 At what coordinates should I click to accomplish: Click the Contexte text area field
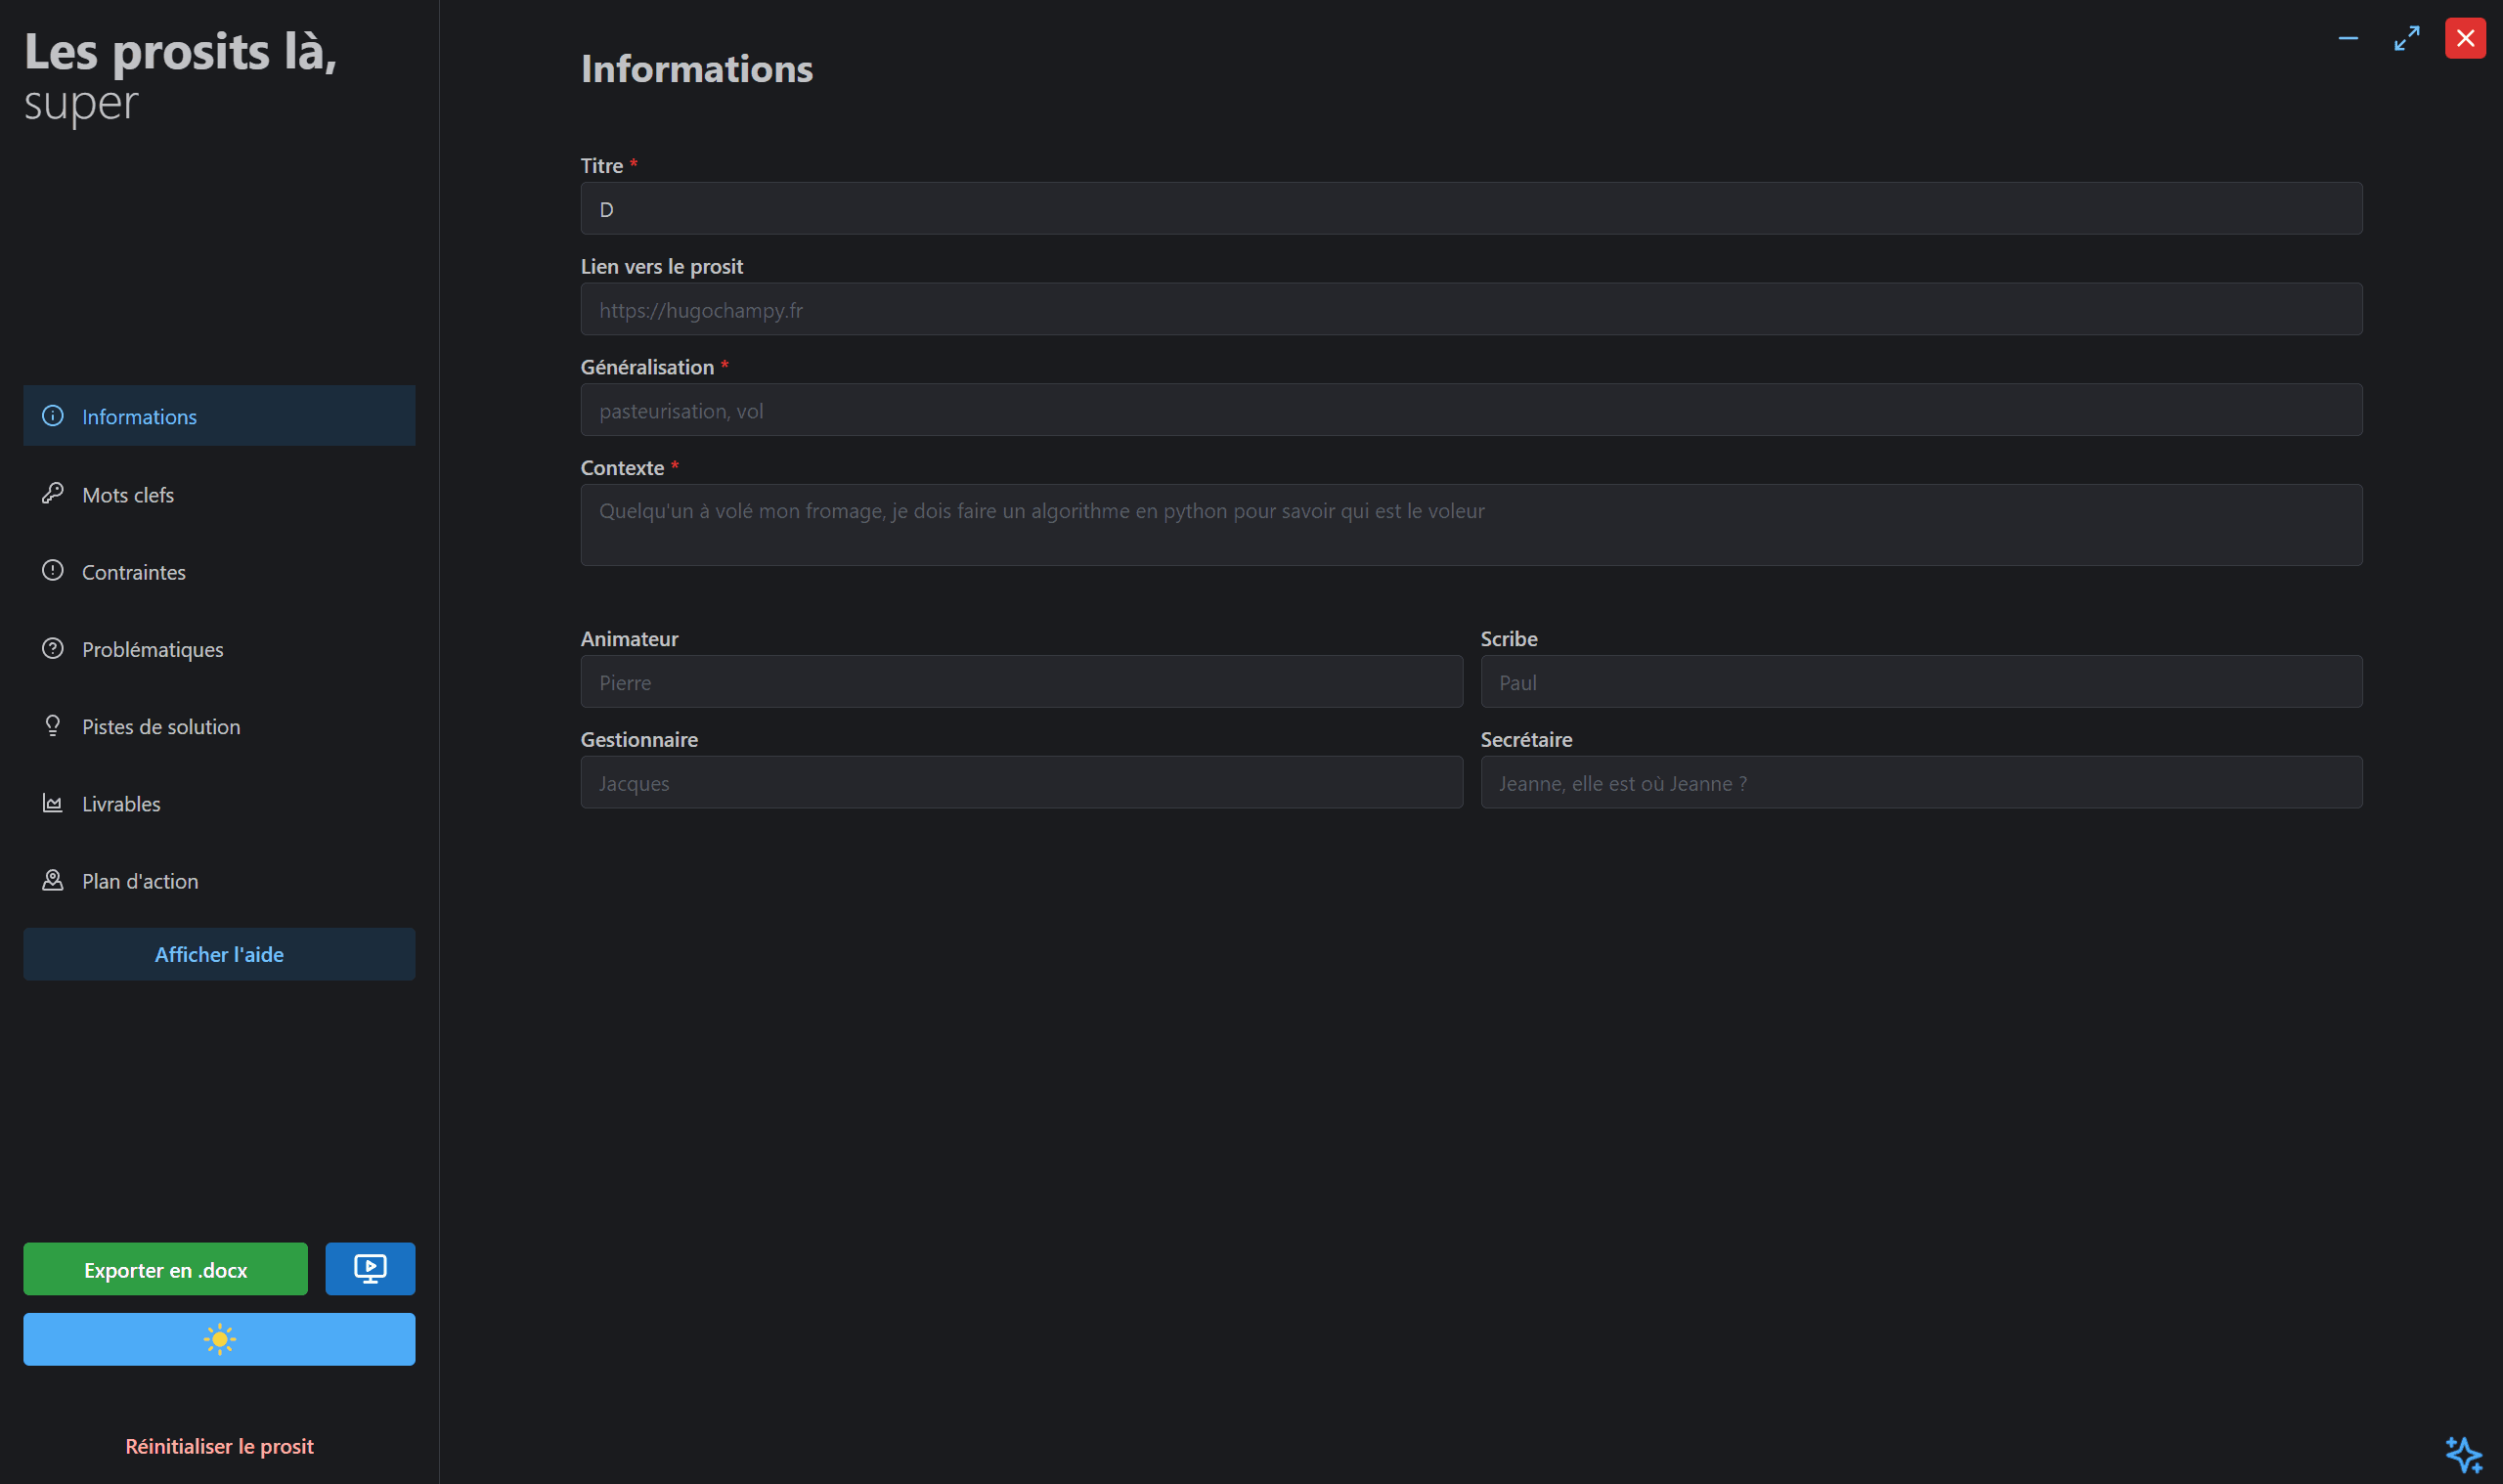tap(1470, 523)
